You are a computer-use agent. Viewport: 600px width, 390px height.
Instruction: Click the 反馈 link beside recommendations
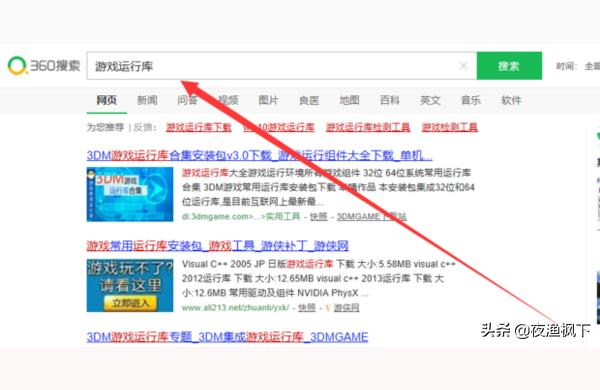[143, 127]
